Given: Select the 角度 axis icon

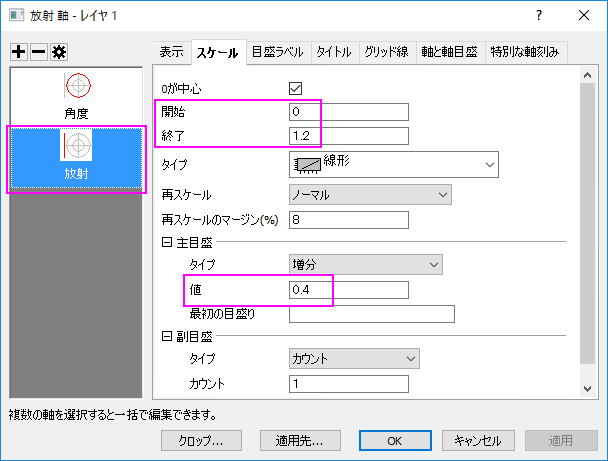Looking at the screenshot, I should tap(78, 85).
